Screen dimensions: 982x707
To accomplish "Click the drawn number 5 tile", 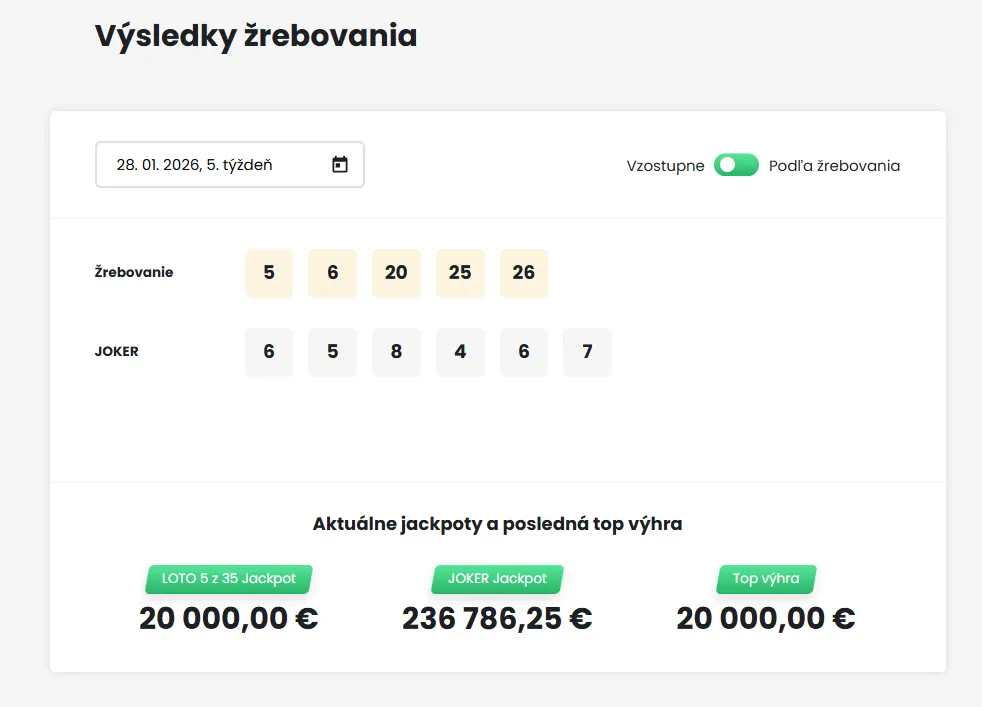I will click(x=268, y=273).
